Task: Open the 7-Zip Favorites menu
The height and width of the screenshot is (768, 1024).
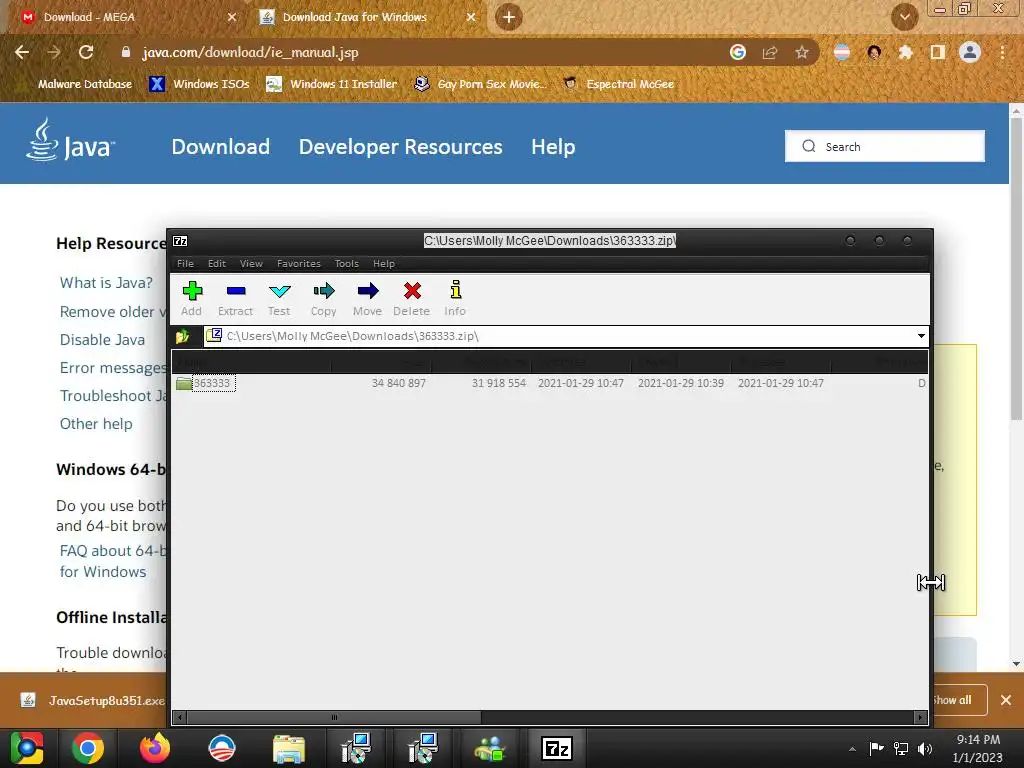Action: point(298,264)
